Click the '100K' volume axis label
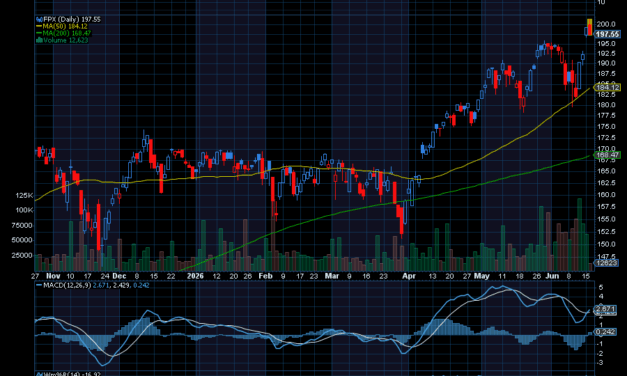The width and height of the screenshot is (627, 376). click(24, 210)
